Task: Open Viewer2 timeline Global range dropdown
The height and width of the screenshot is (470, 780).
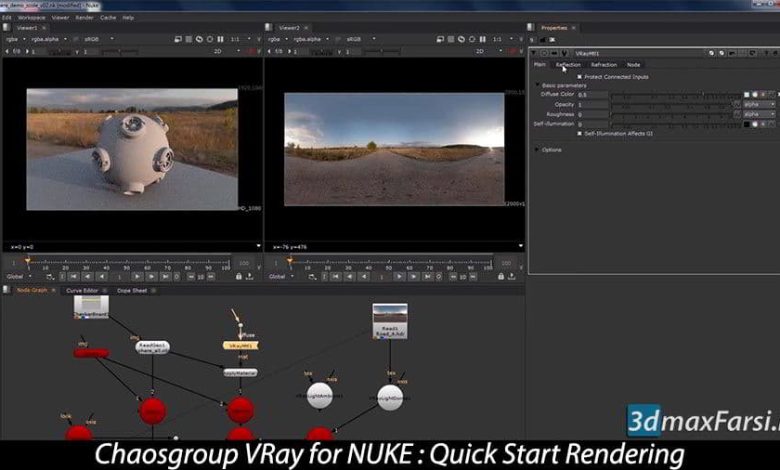Action: (x=281, y=277)
